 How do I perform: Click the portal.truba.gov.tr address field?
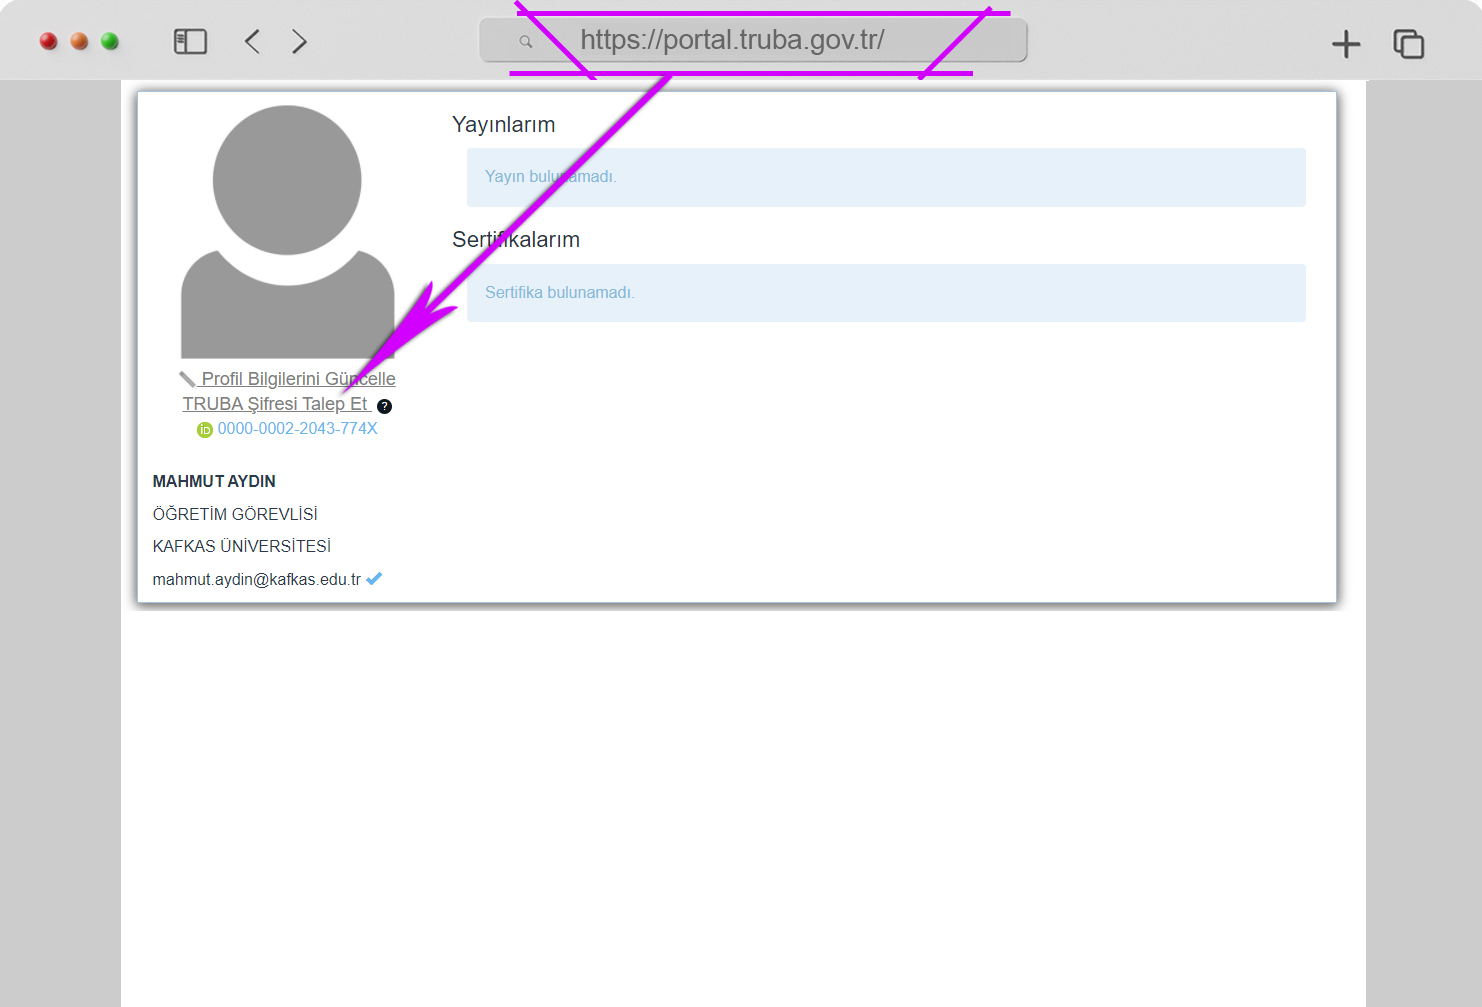[x=753, y=40]
